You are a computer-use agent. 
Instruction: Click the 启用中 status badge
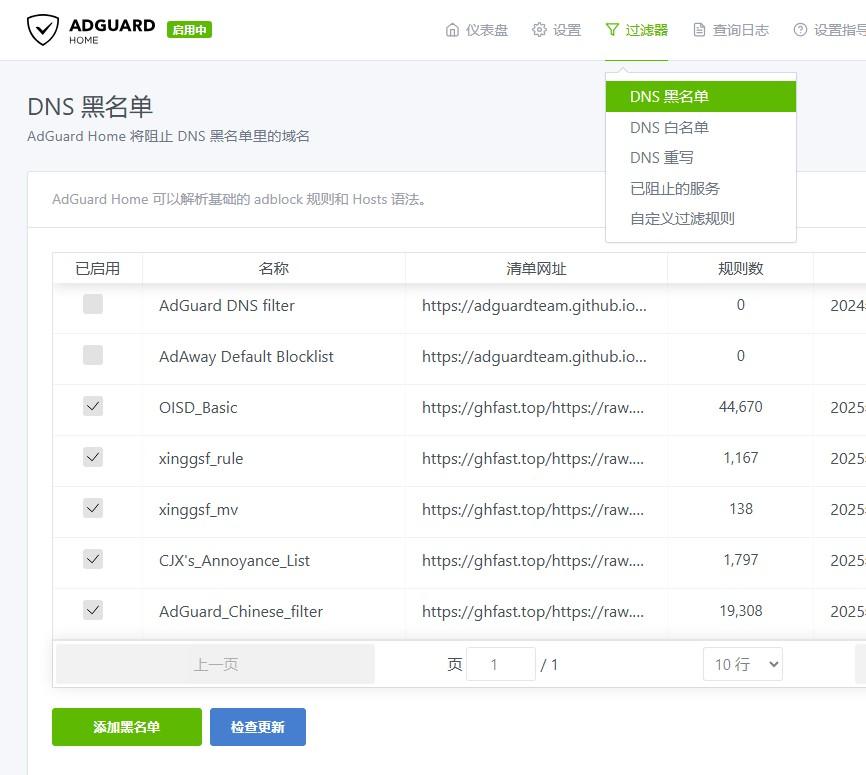click(x=189, y=30)
